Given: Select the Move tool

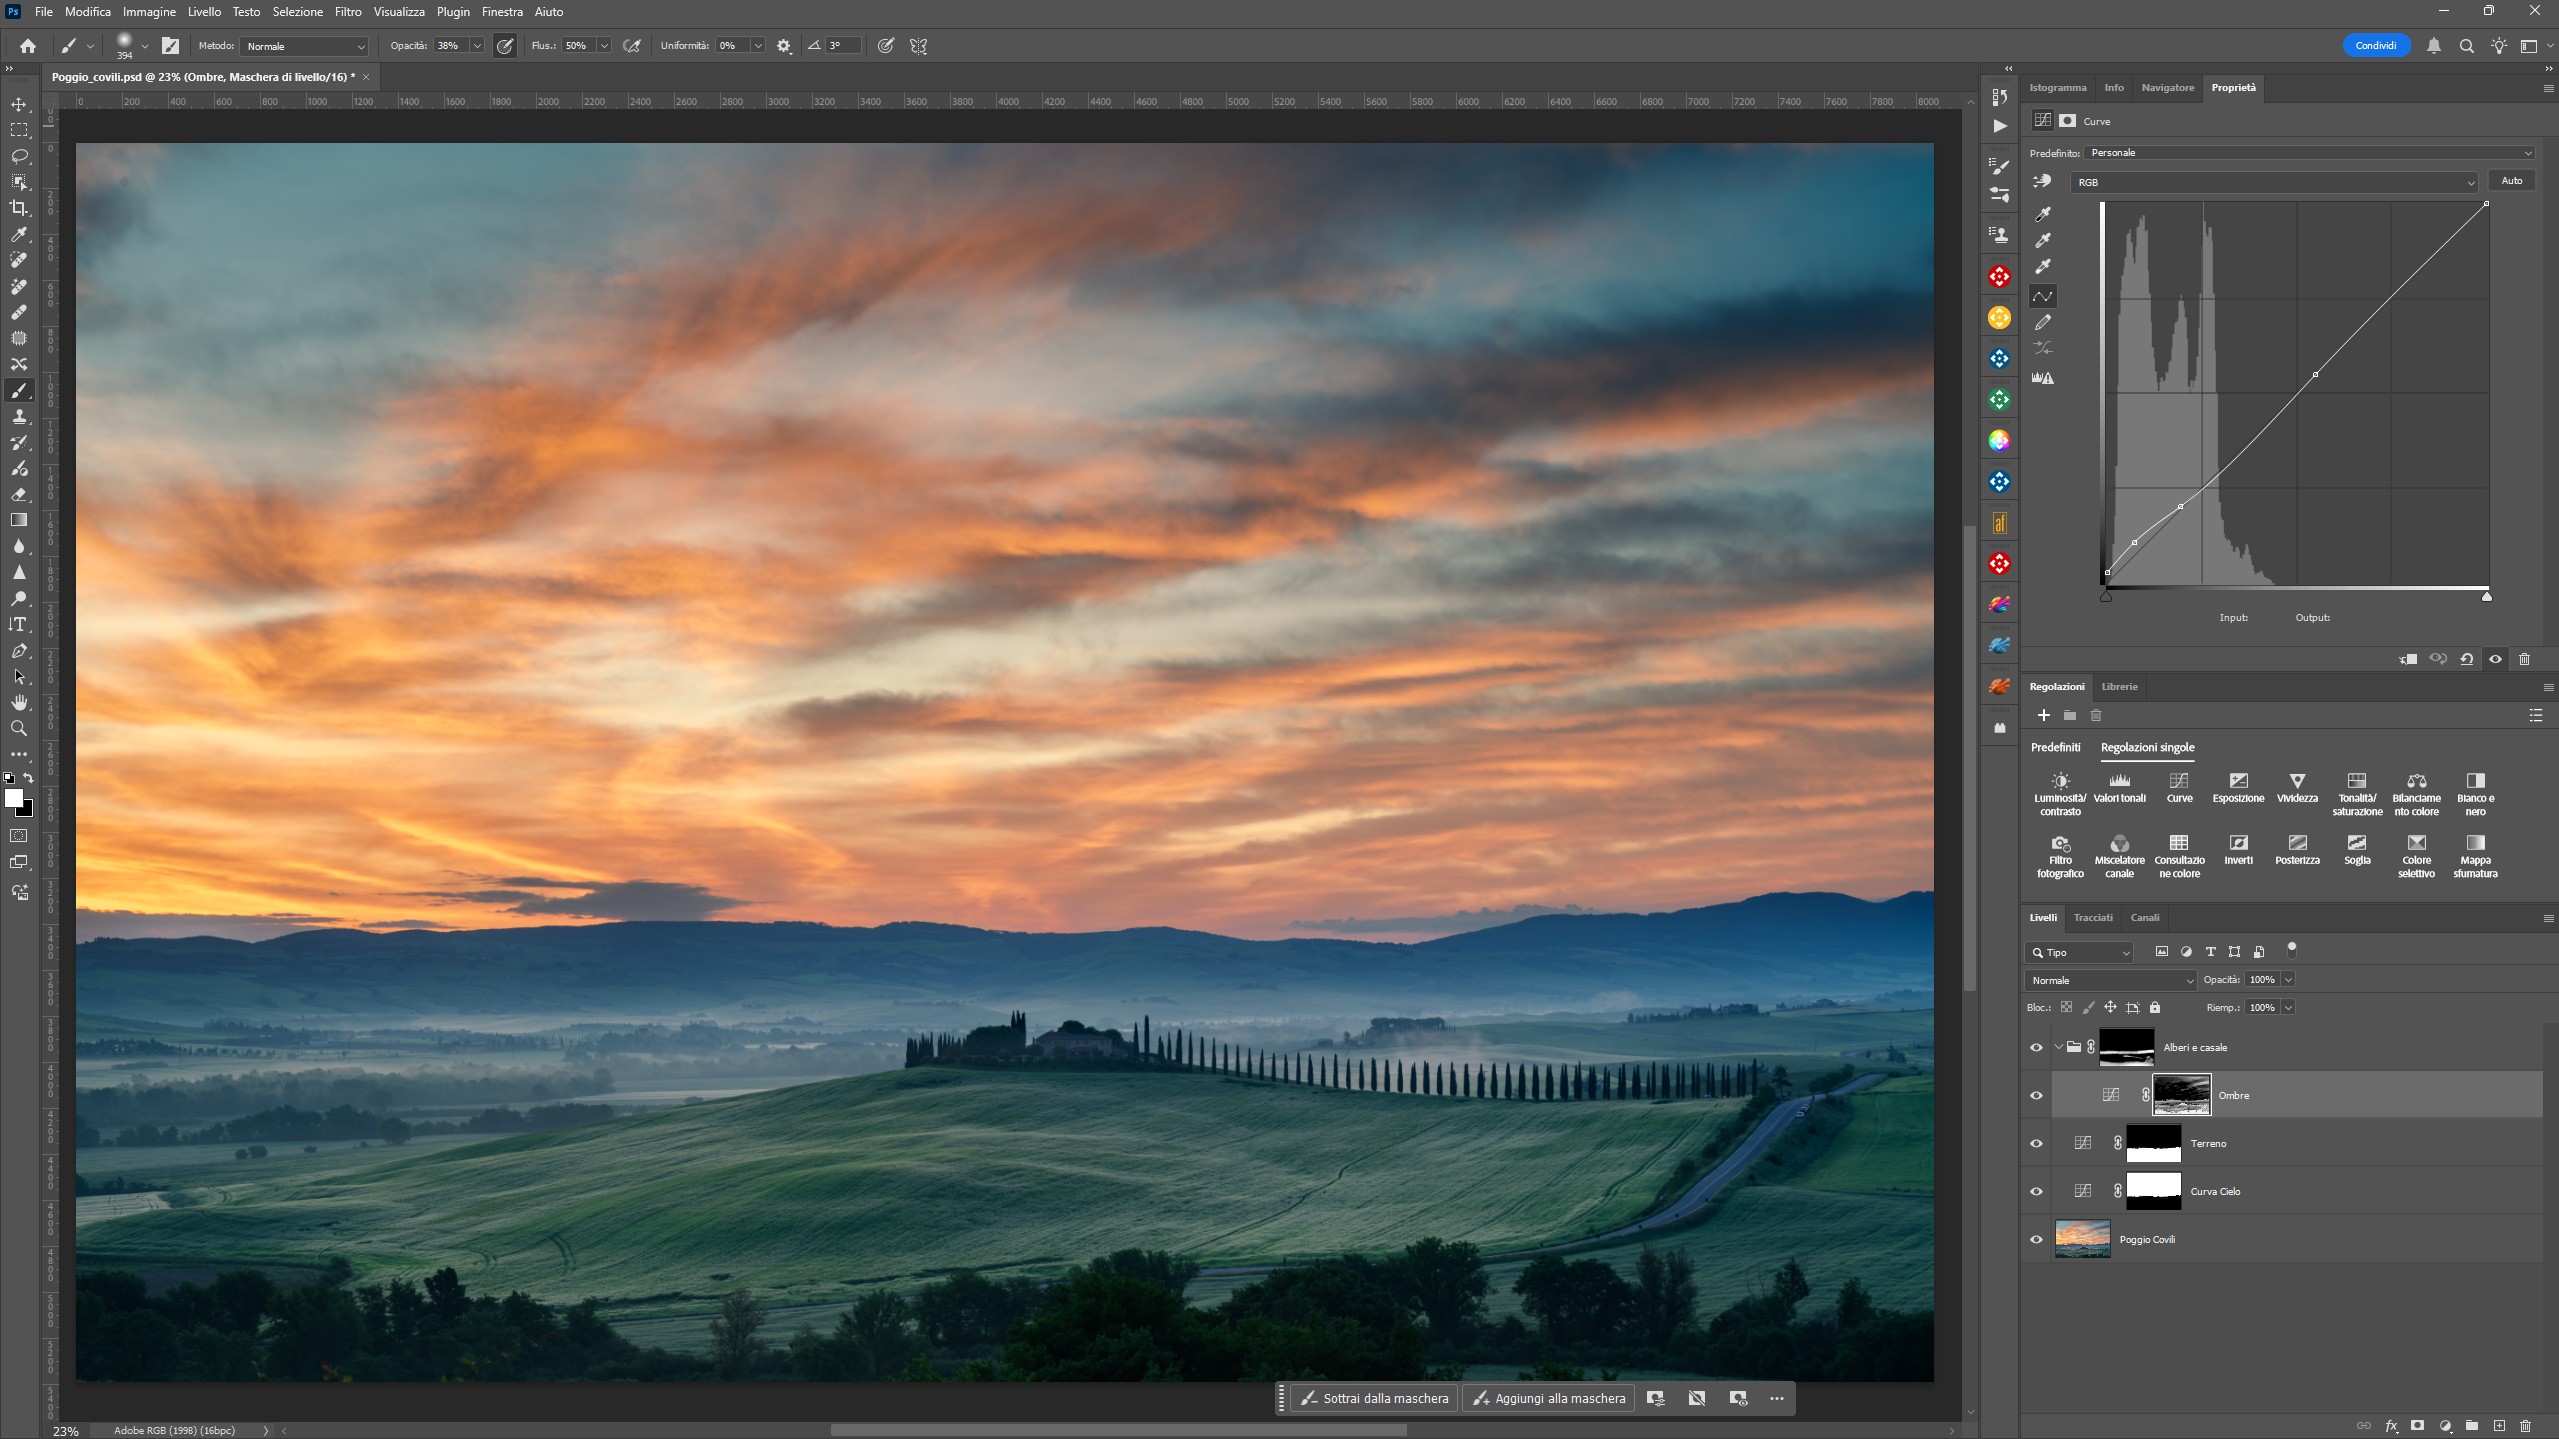Looking at the screenshot, I should [x=19, y=104].
